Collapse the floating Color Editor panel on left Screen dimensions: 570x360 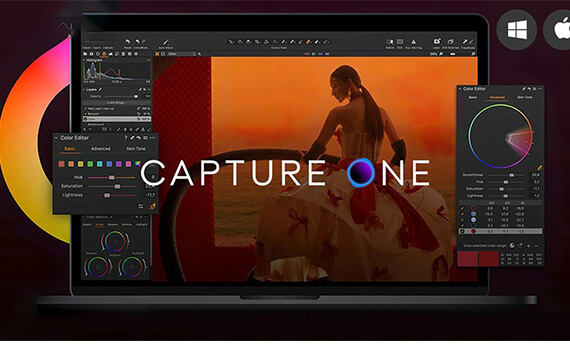click(56, 138)
